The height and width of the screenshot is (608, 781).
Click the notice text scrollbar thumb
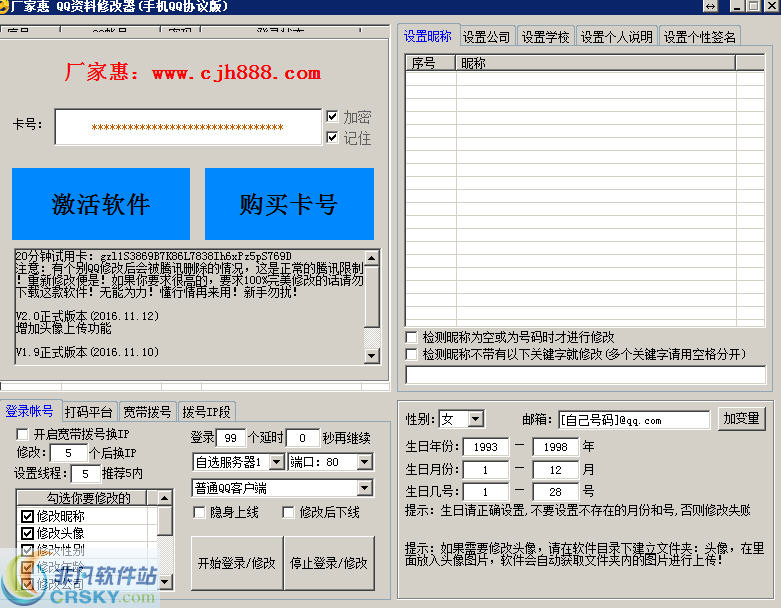(372, 296)
